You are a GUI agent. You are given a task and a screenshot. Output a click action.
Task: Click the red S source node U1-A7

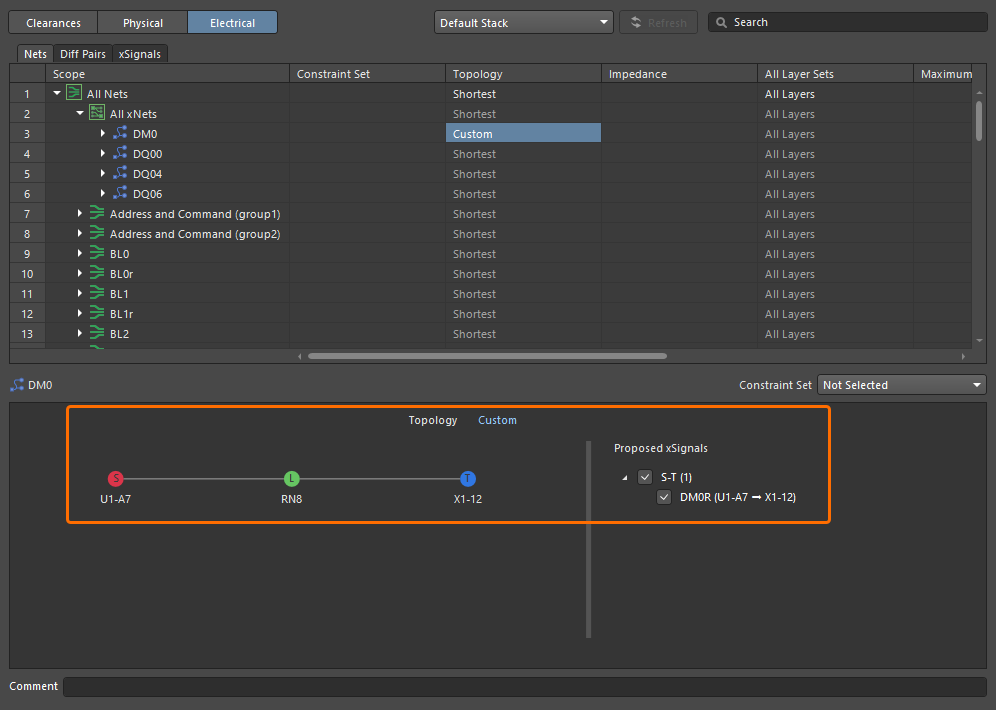point(116,479)
